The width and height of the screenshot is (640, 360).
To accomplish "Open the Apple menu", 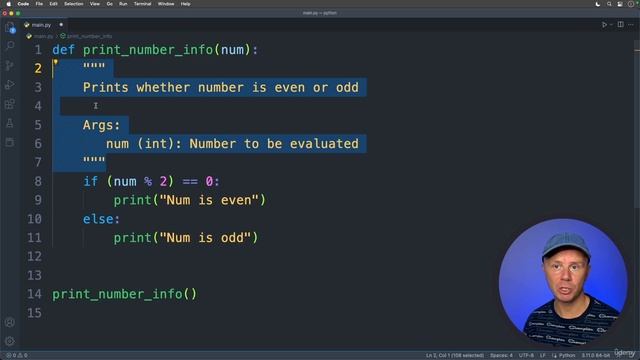I will pyautogui.click(x=8, y=4).
